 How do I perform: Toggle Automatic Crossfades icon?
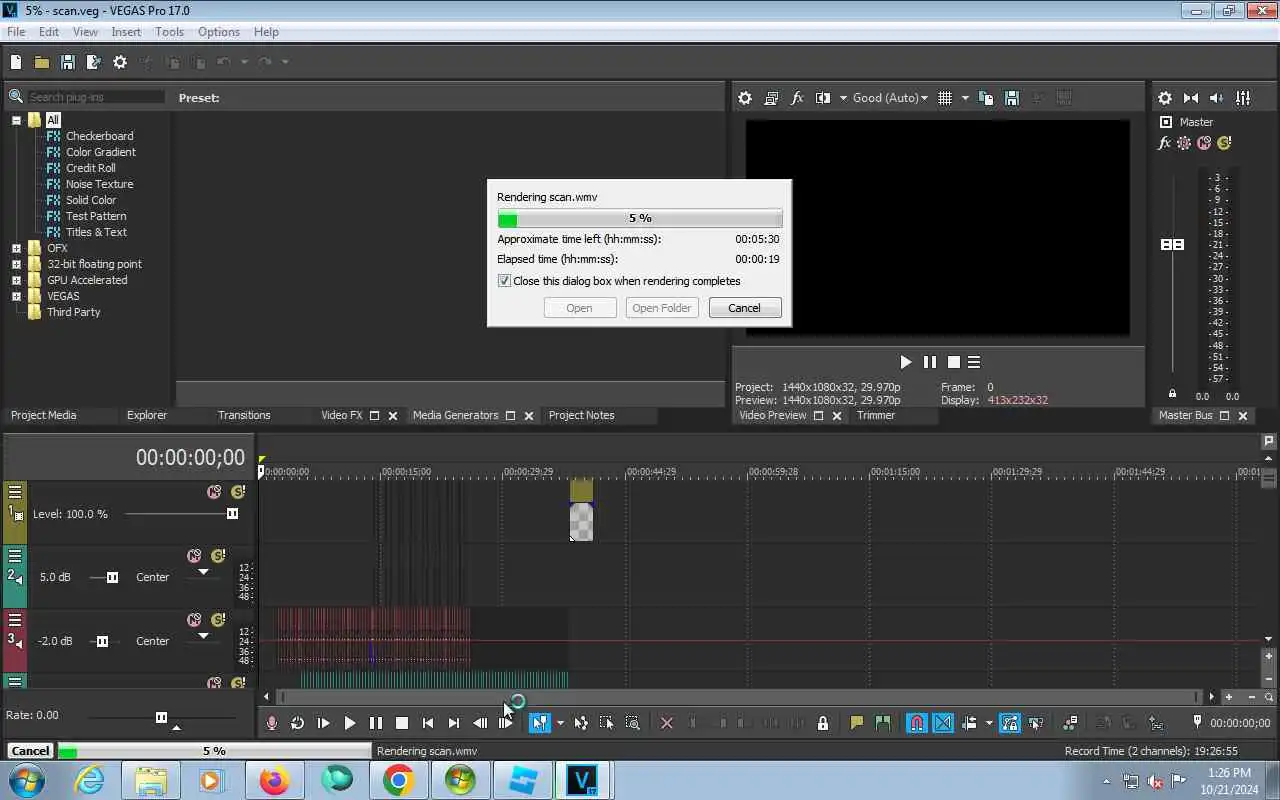pos(943,723)
